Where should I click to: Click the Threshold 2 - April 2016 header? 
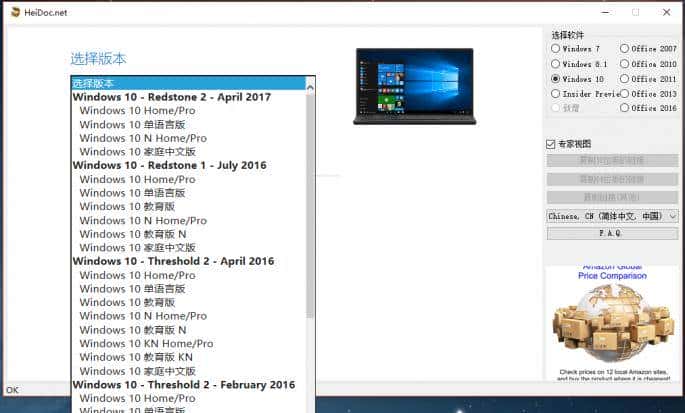click(x=173, y=261)
